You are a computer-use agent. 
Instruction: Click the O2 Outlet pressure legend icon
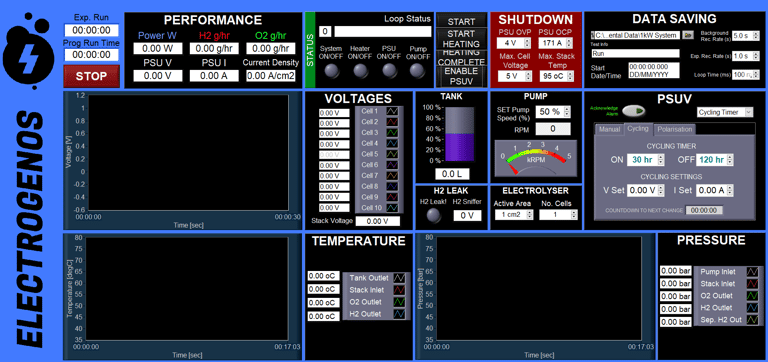(752, 296)
